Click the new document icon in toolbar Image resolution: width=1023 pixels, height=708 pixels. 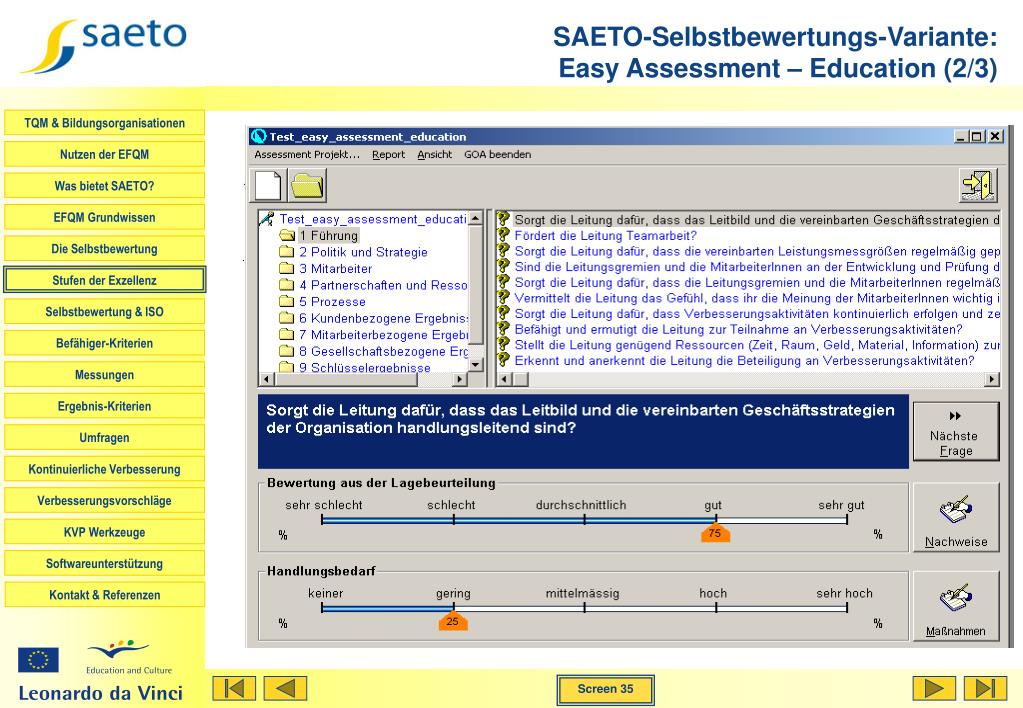[x=267, y=185]
